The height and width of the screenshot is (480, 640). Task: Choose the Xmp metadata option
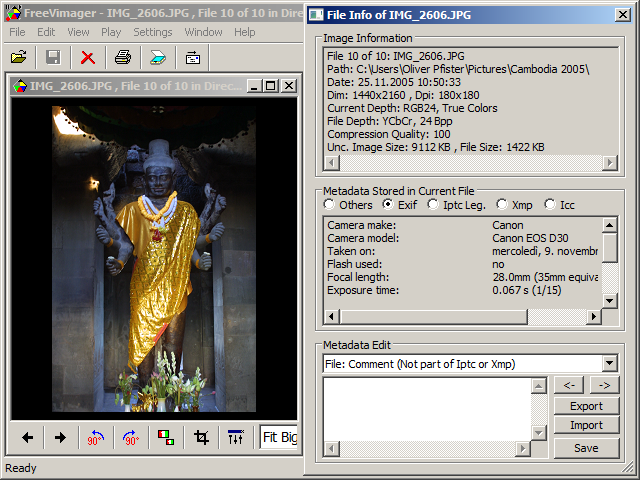click(502, 205)
